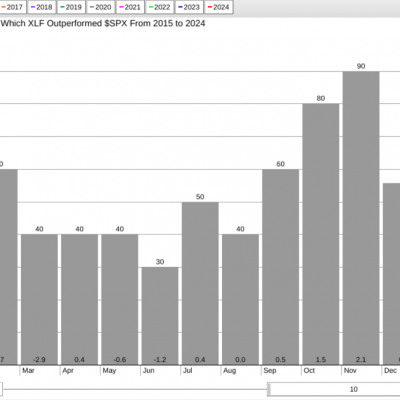Toggle the 2018 year series button
Screen dimensions: 400x400
tap(42, 7)
